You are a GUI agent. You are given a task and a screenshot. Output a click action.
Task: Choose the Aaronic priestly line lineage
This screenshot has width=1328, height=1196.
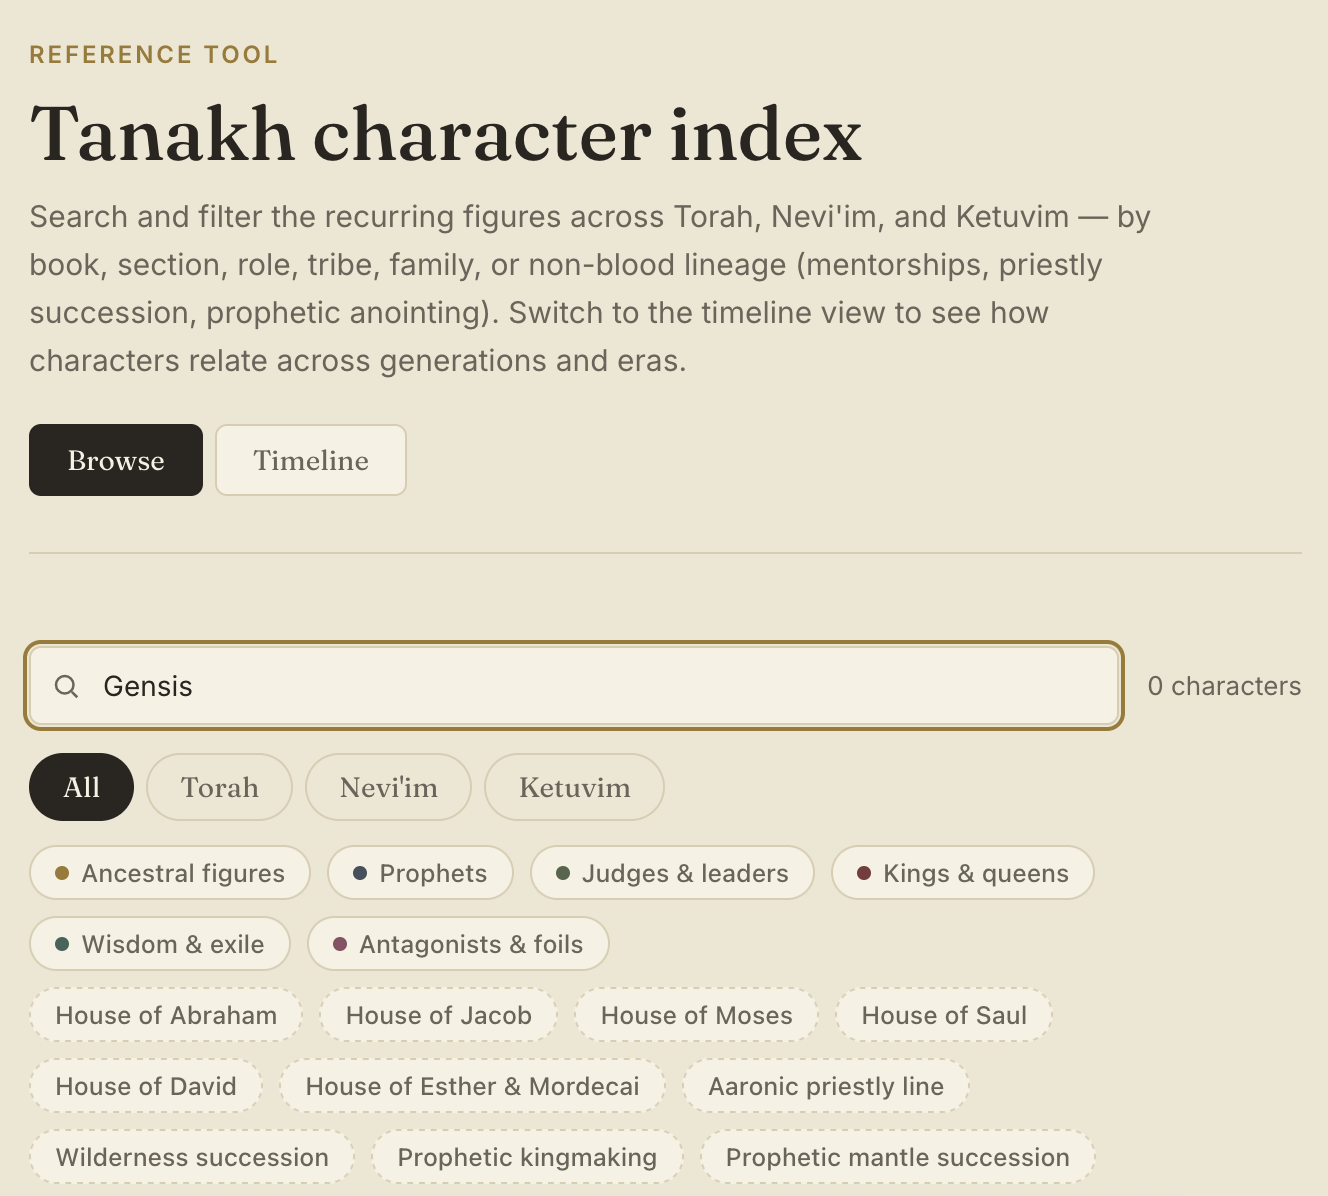pos(826,1086)
